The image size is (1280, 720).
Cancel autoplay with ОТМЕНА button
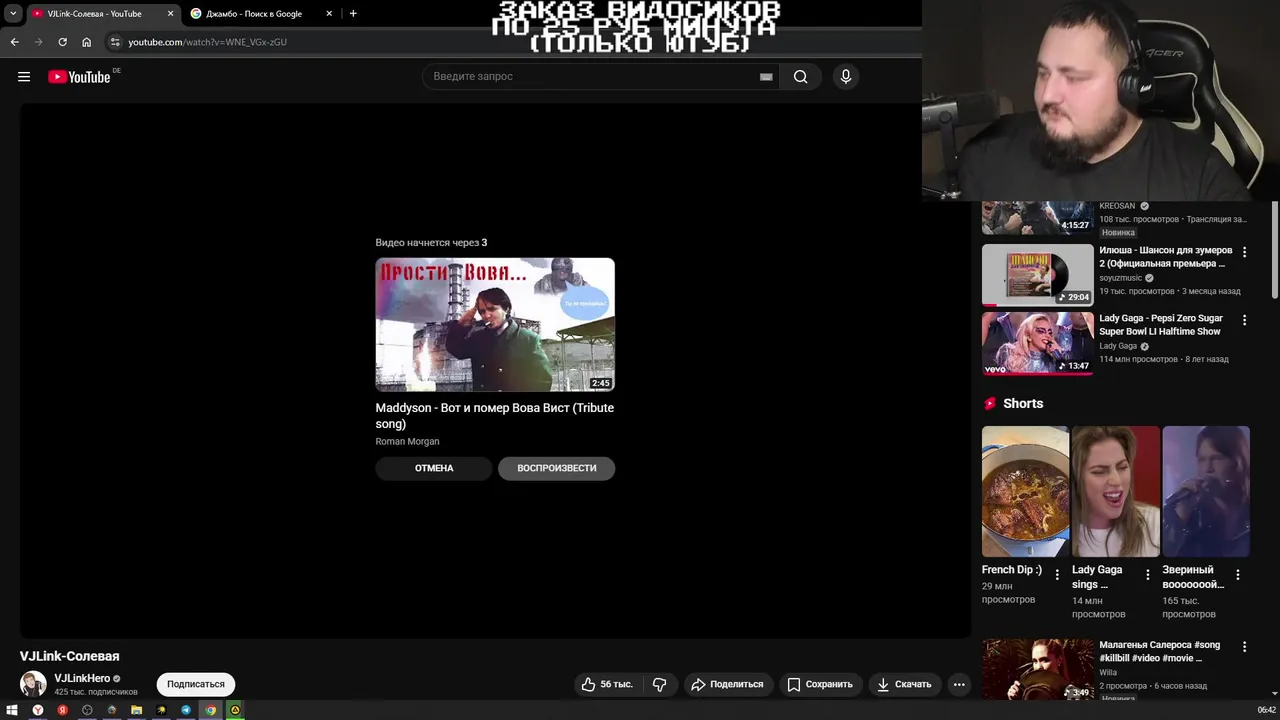[x=434, y=468]
